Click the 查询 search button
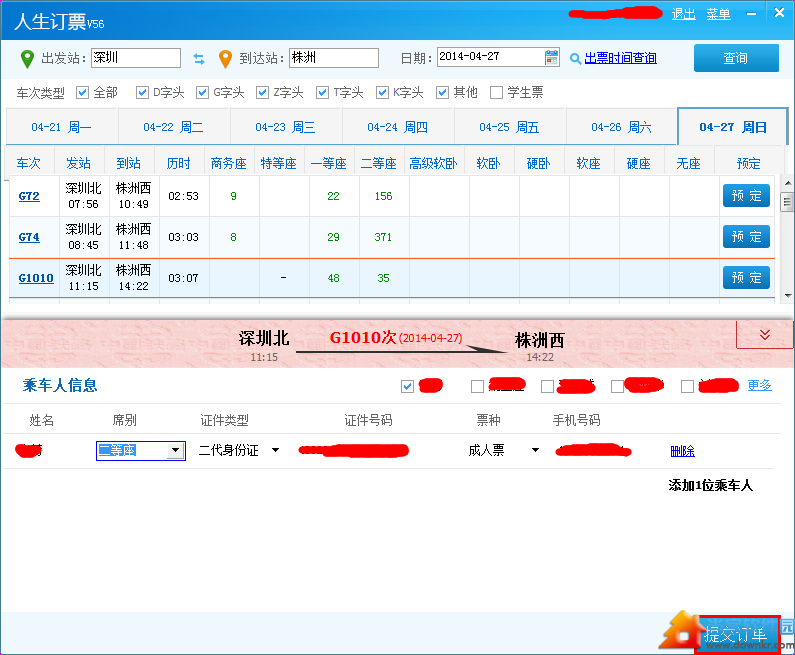The height and width of the screenshot is (655, 795). click(735, 59)
